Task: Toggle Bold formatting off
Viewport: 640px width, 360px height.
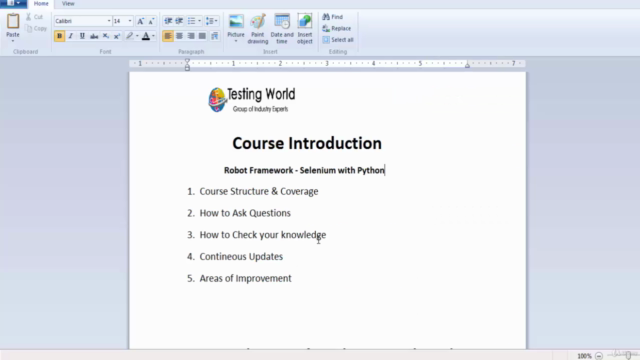Action: [x=59, y=36]
